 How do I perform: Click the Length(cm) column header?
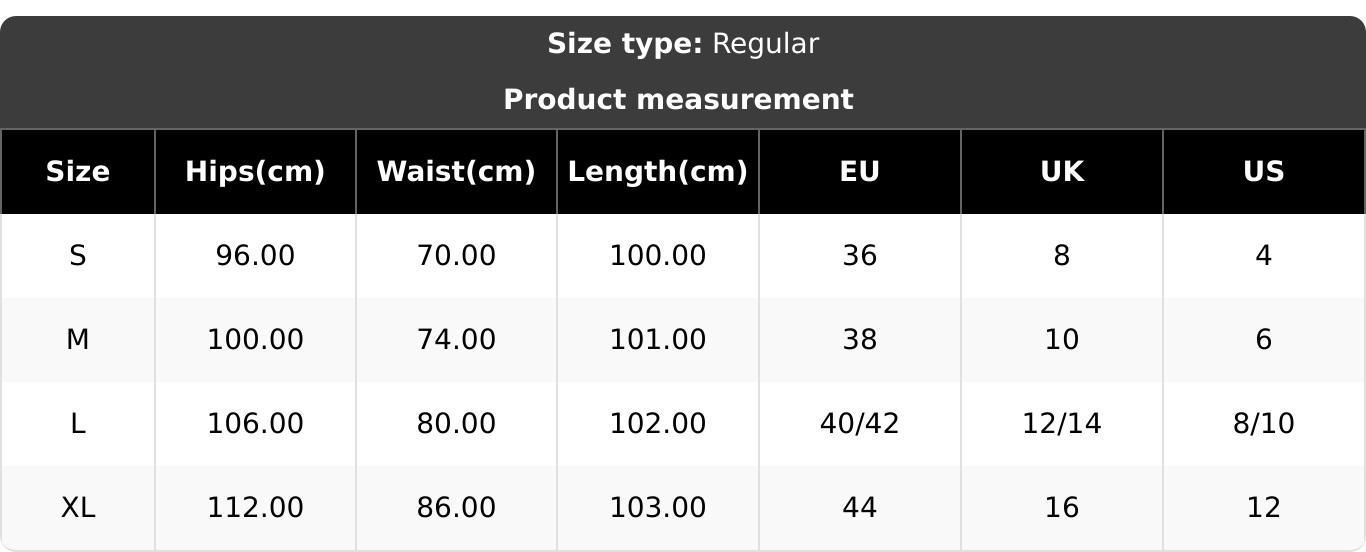657,172
